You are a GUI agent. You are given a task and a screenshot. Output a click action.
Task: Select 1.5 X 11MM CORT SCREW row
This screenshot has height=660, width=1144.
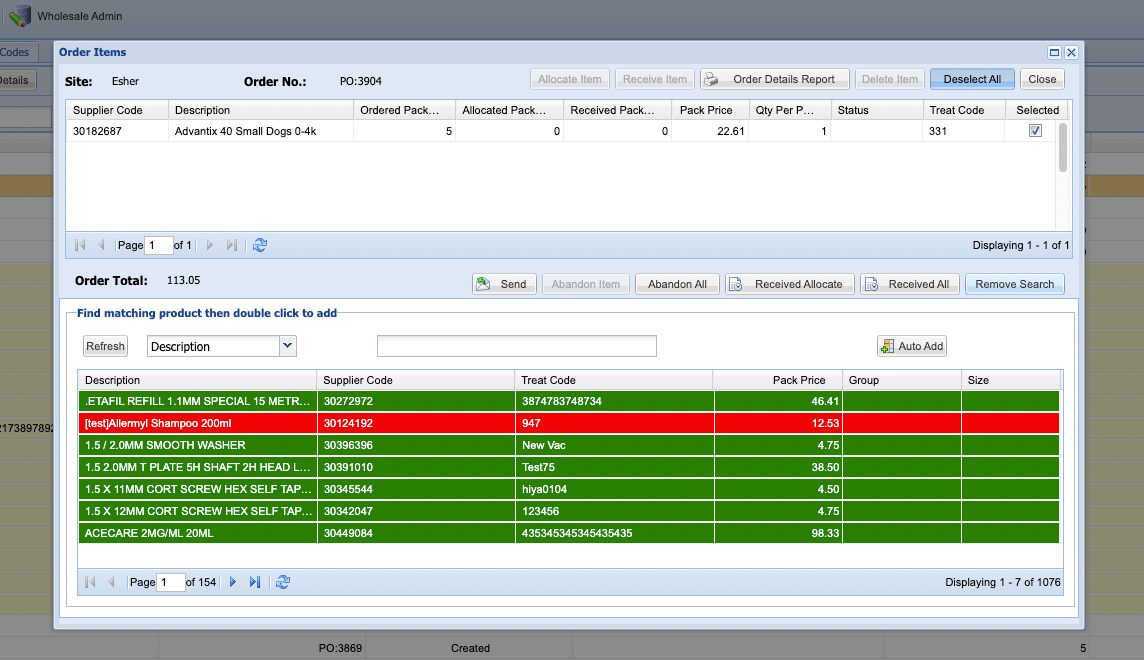[x=568, y=489]
